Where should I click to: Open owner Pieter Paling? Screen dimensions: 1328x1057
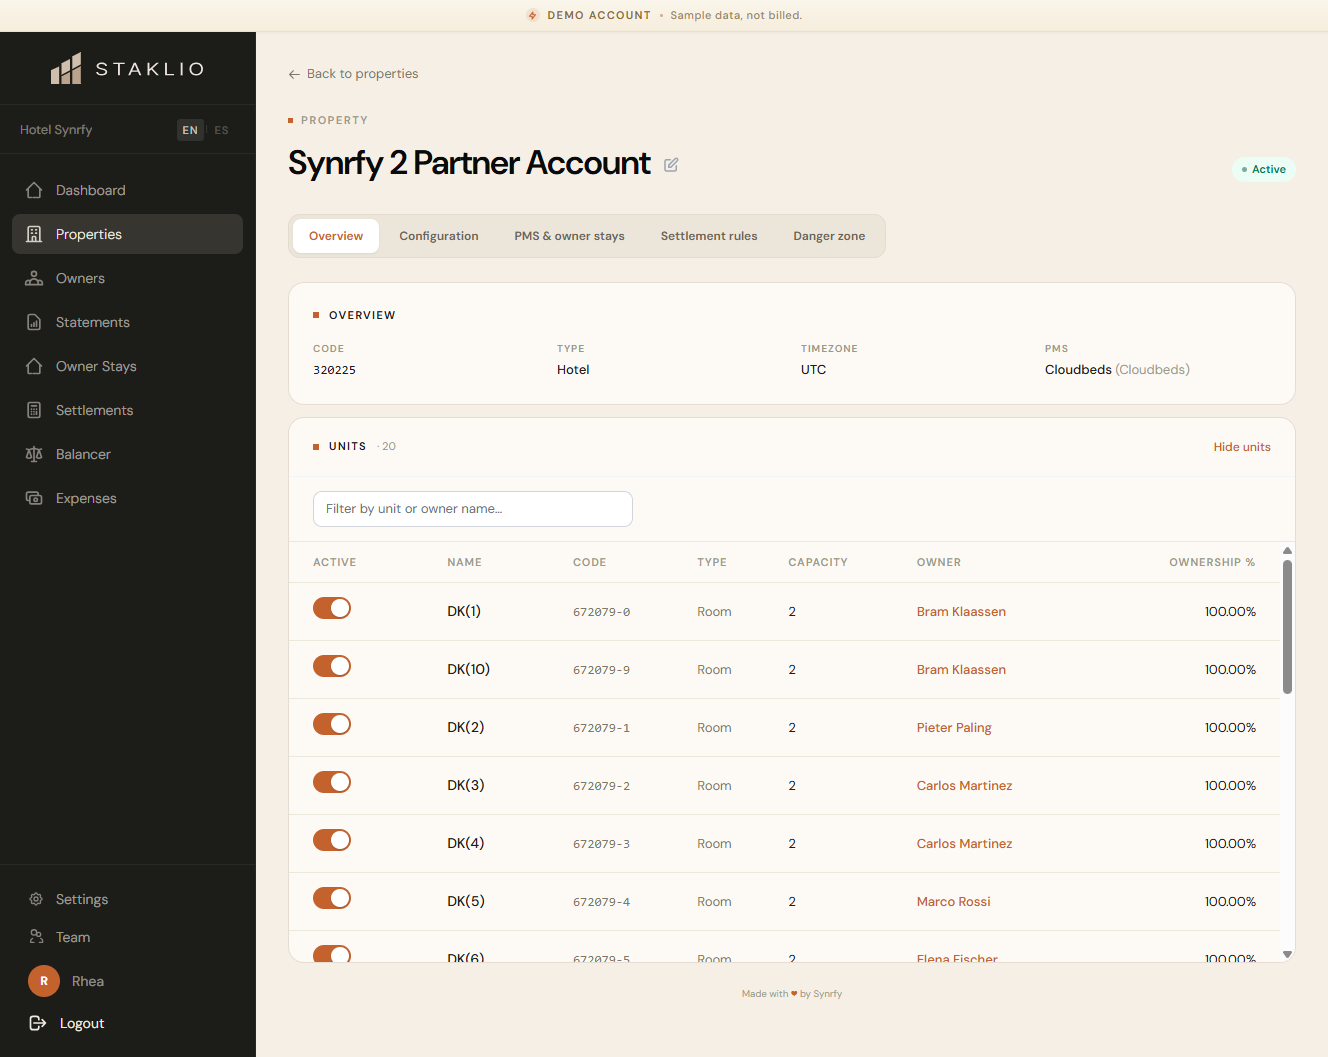(954, 728)
